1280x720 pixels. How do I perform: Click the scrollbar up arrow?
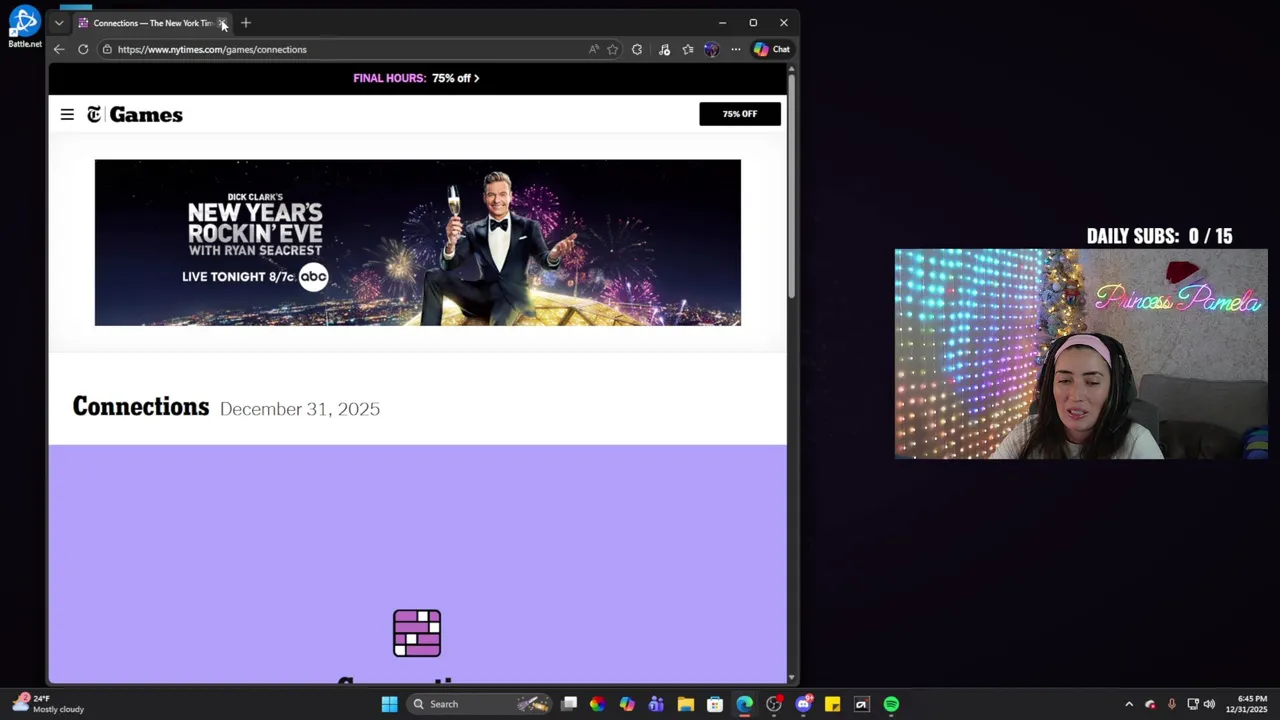tap(791, 70)
